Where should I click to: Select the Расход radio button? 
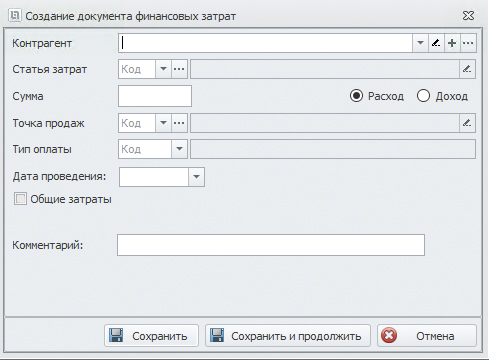pos(356,96)
